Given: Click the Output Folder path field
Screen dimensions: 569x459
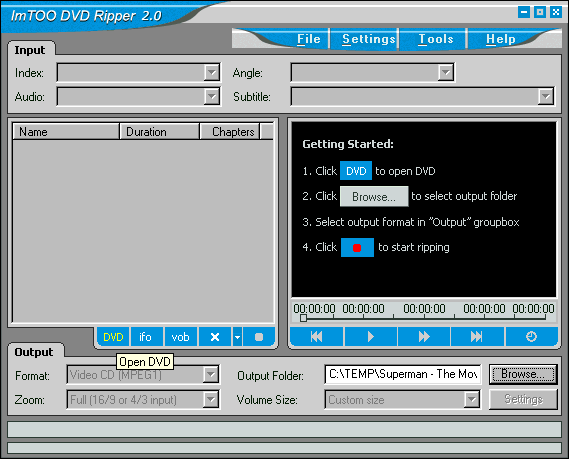Looking at the screenshot, I should (x=403, y=374).
